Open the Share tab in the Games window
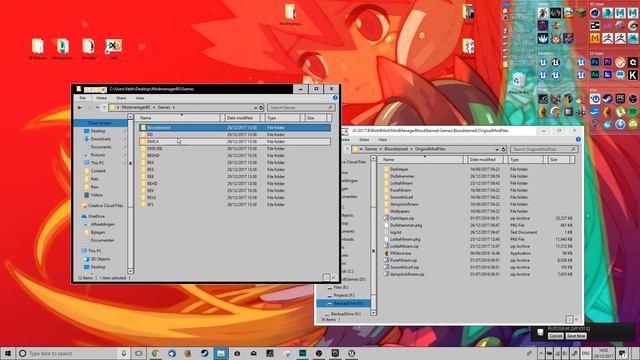The height and width of the screenshot is (360, 640). [121, 98]
